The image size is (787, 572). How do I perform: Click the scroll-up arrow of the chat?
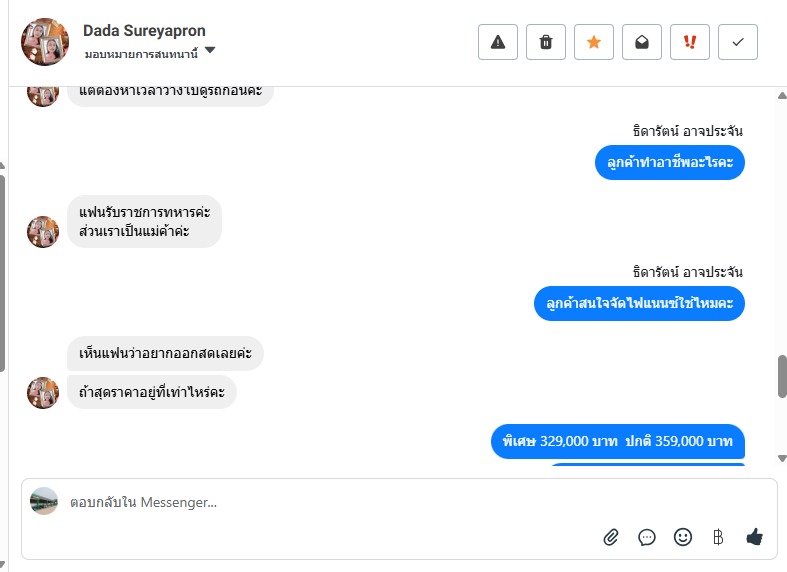782,94
